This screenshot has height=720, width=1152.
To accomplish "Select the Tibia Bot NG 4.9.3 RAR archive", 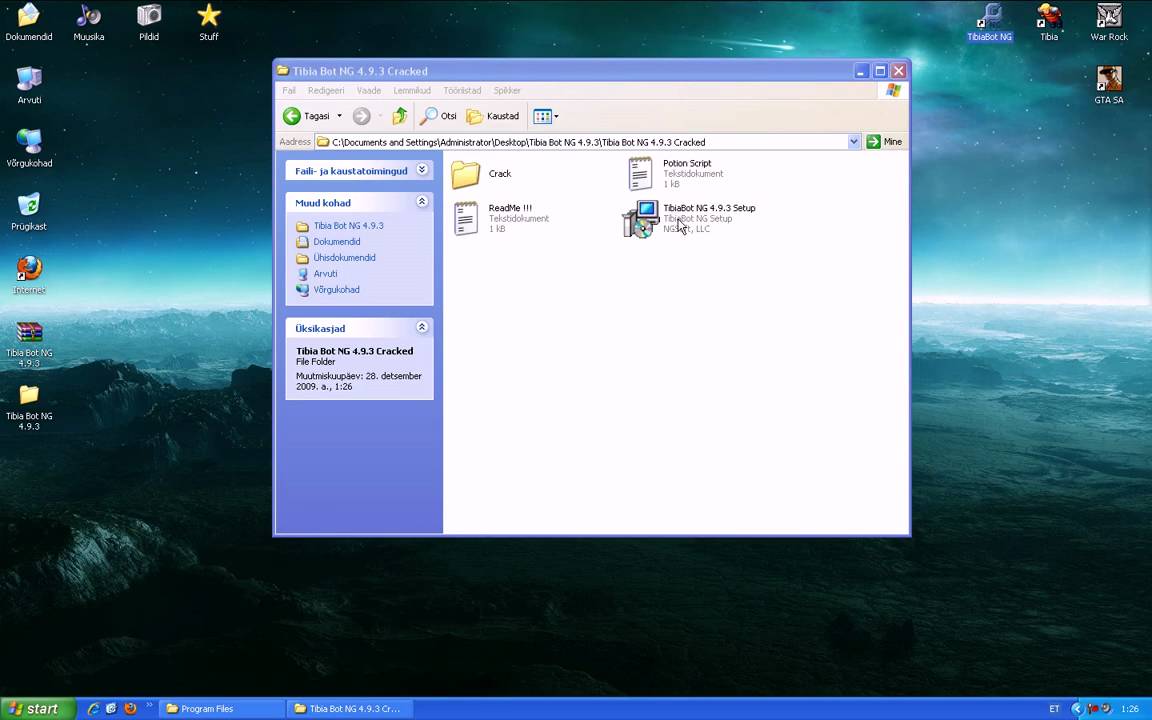I will tap(29, 344).
